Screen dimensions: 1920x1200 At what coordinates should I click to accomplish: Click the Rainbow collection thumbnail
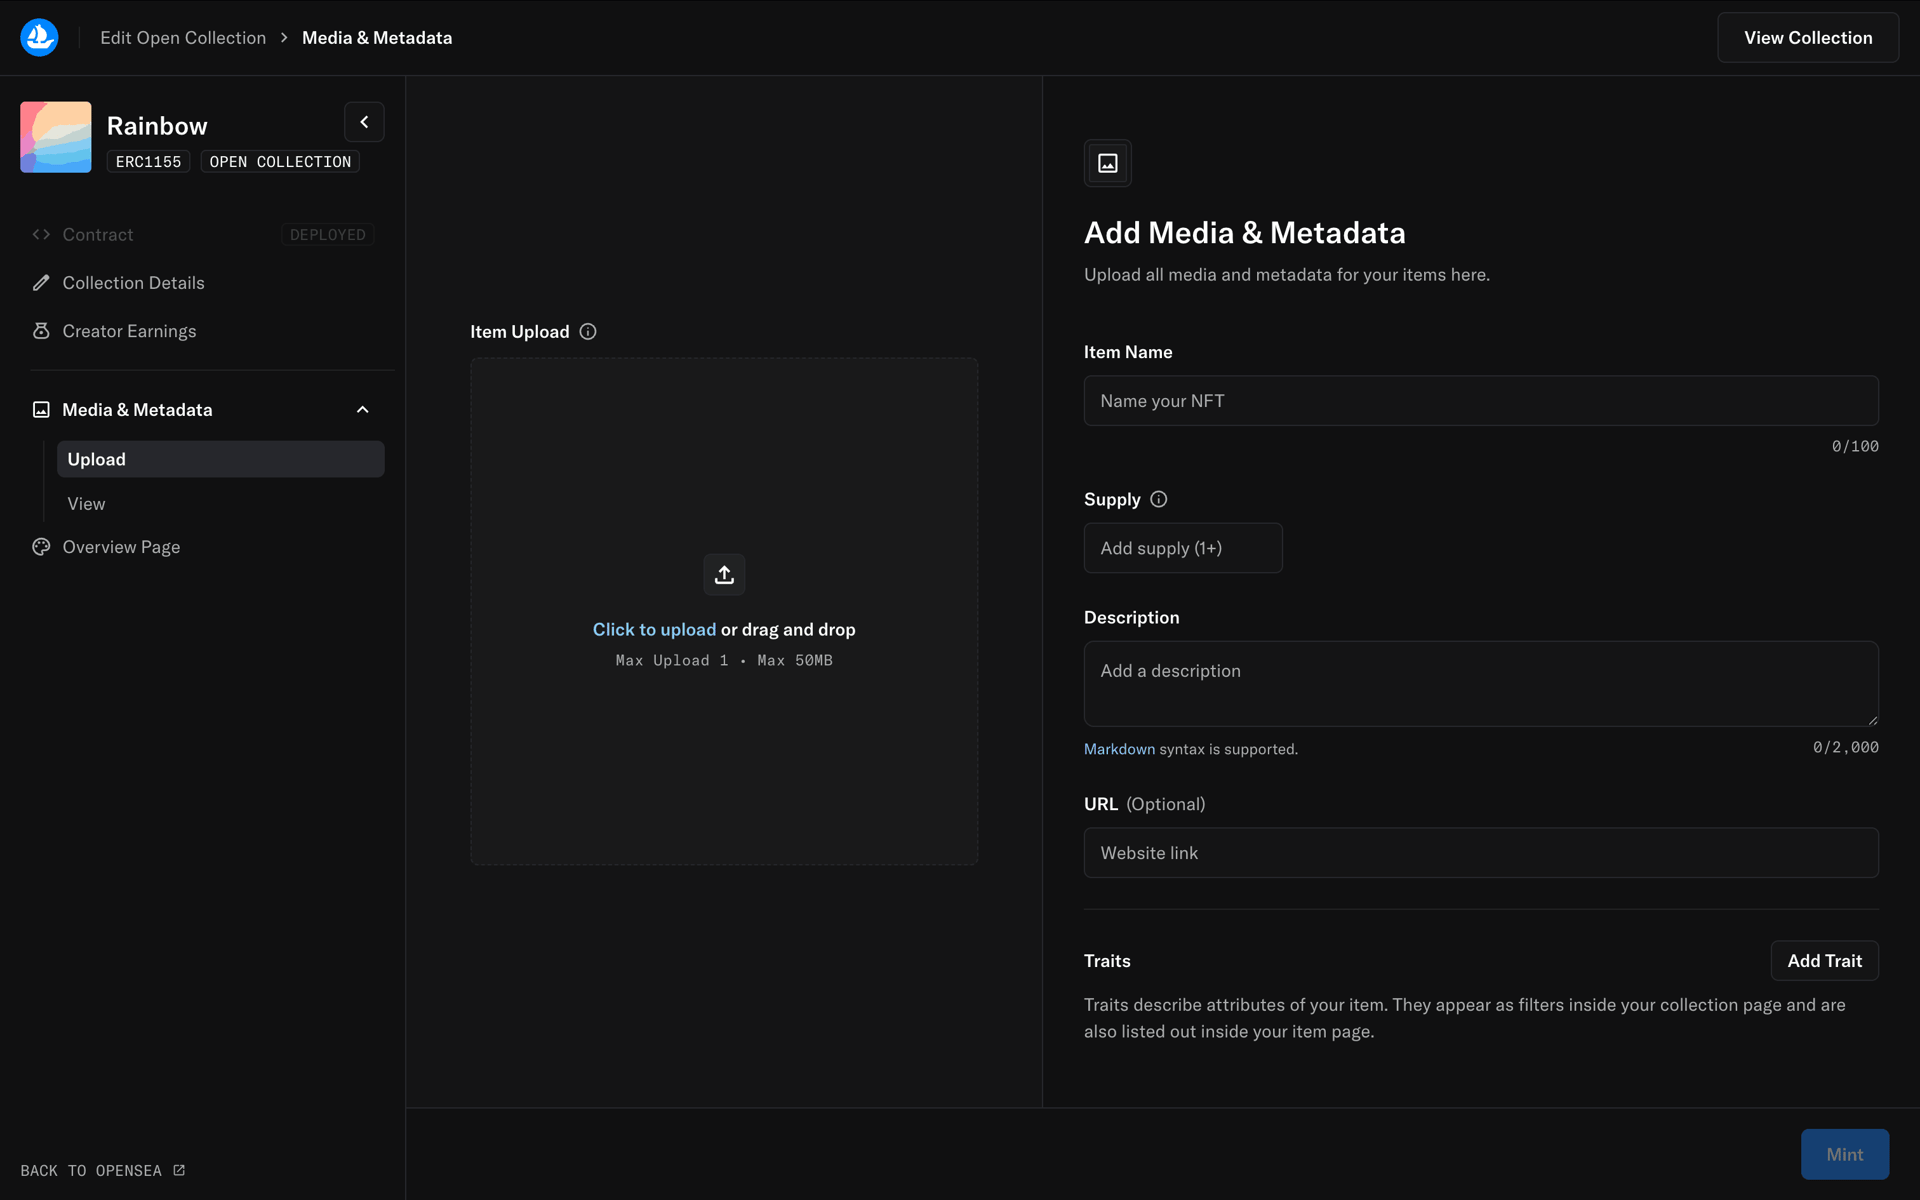[x=56, y=137]
